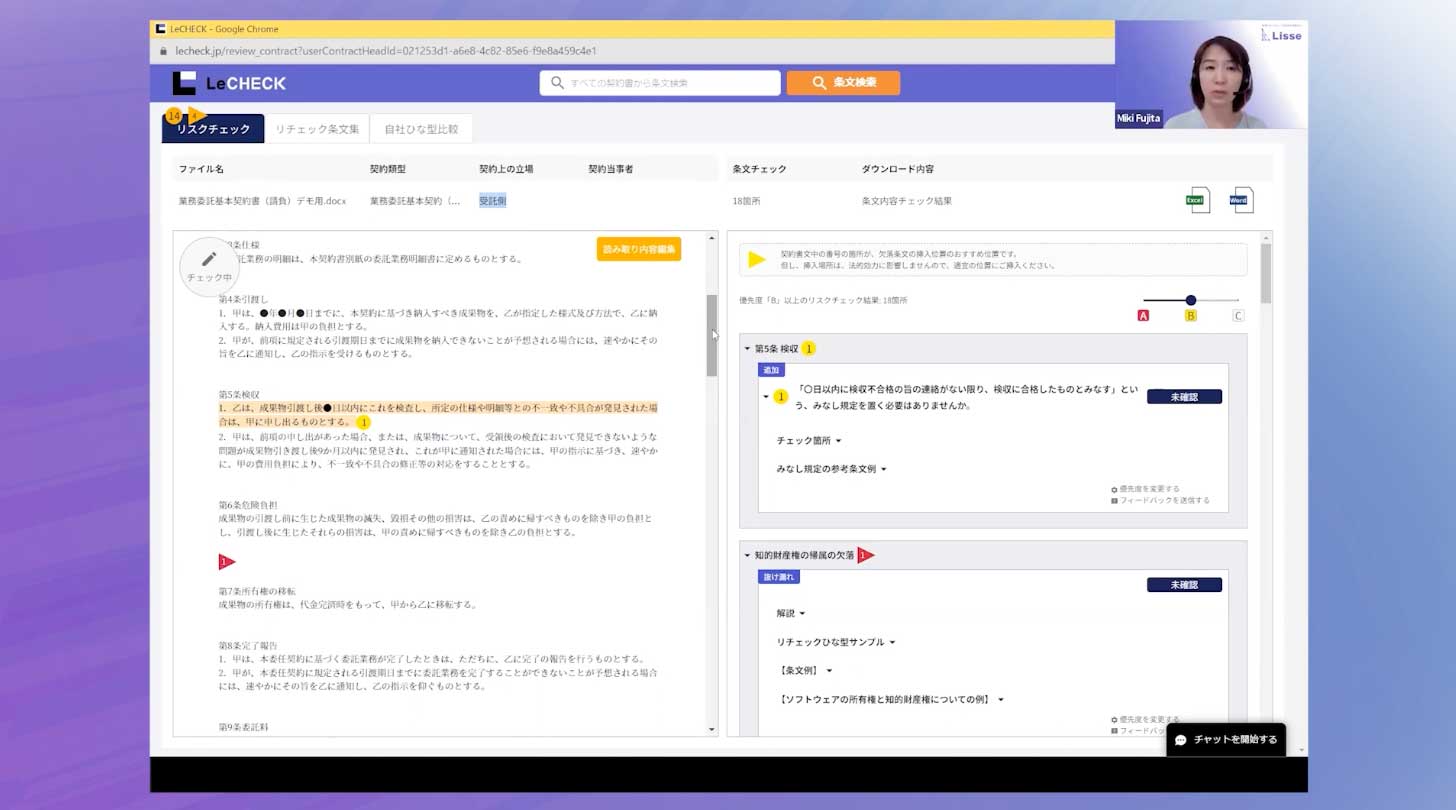Viewport: 1456px width, 810px height.
Task: Expand みなし規定の参考条文例
Action: click(832, 469)
